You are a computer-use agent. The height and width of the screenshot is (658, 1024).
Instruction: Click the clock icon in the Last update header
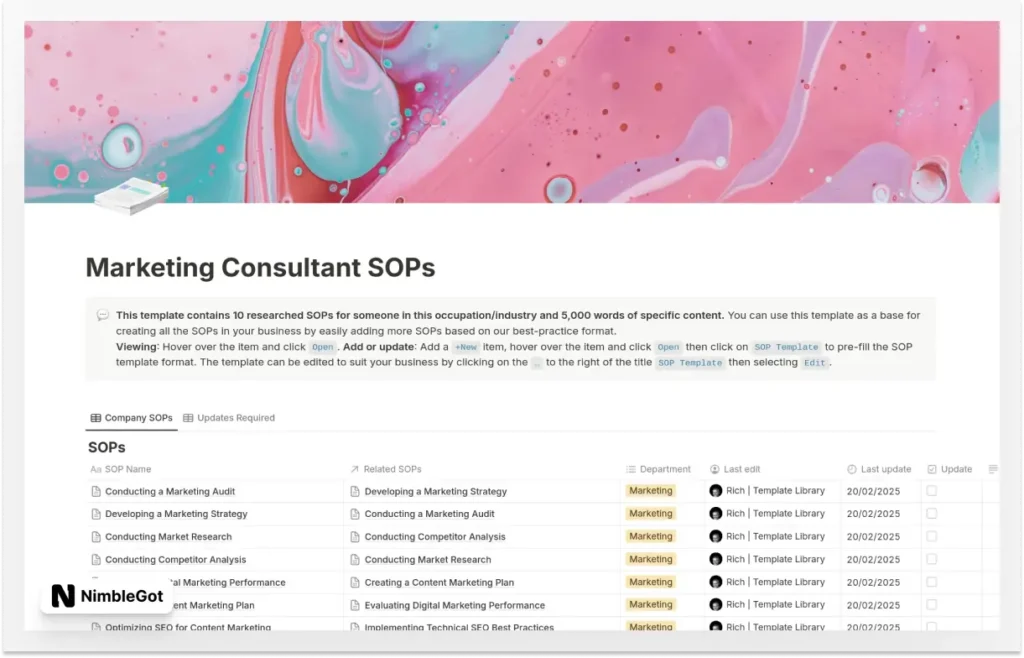[x=851, y=469]
